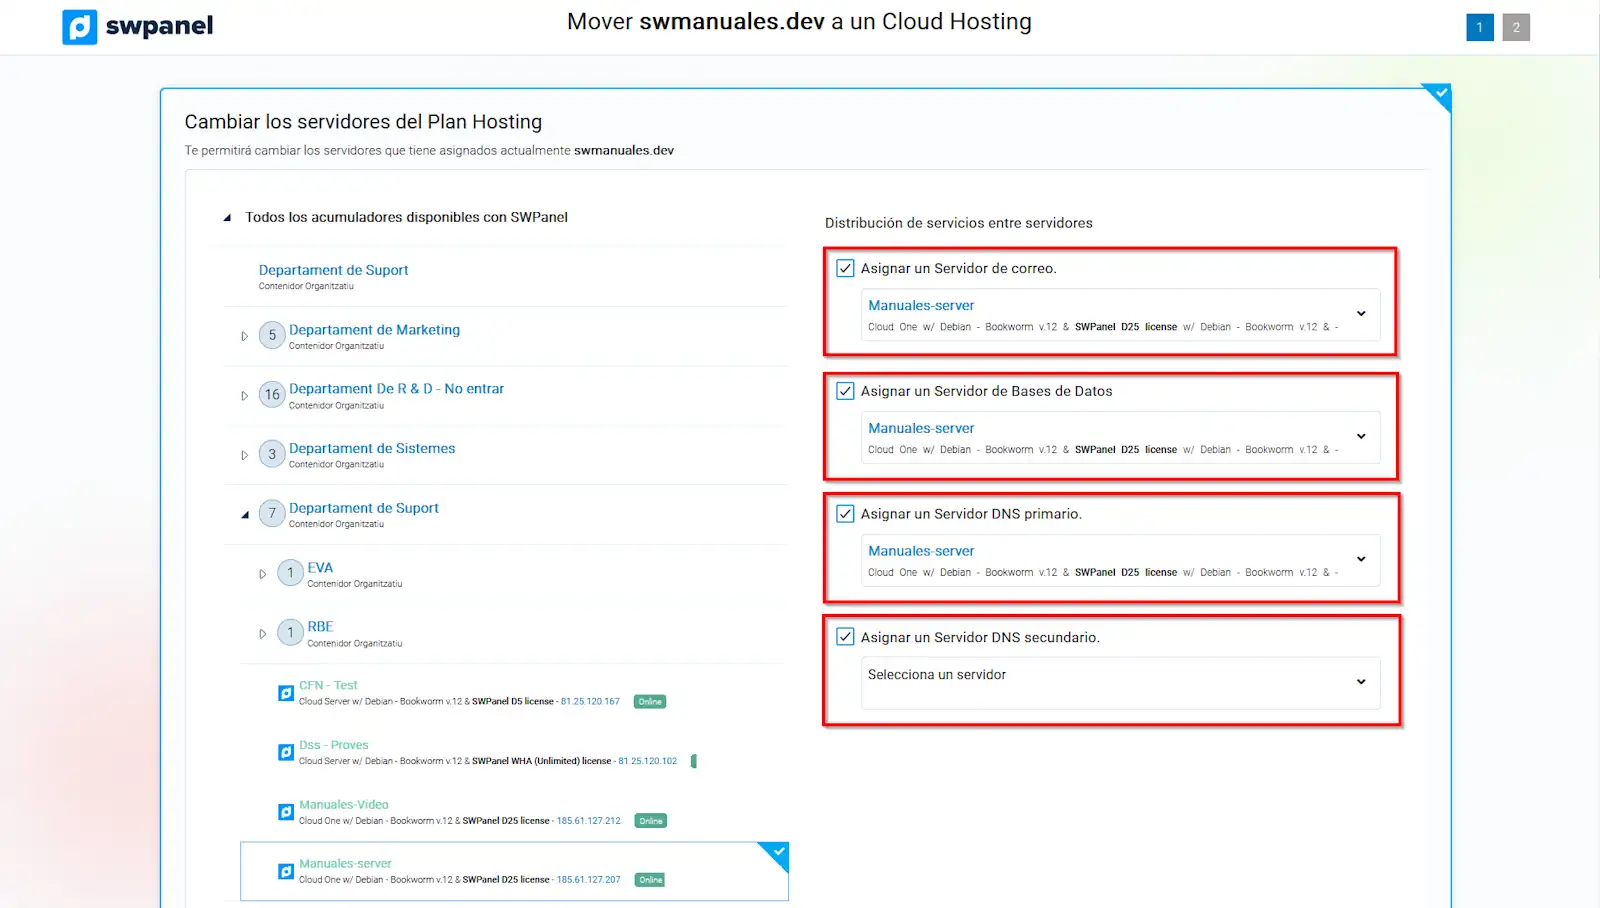Click the 1 badge next to RBE
The image size is (1600, 908).
[x=290, y=632]
